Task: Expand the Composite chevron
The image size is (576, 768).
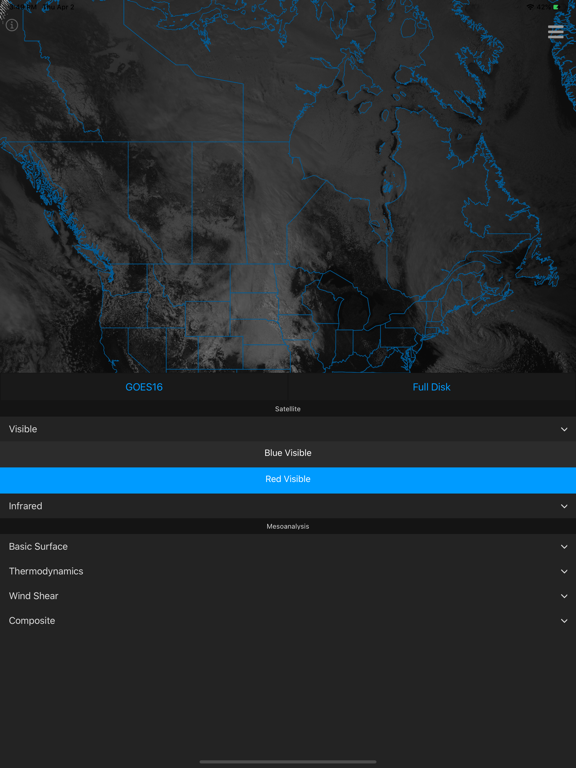Action: coord(564,621)
